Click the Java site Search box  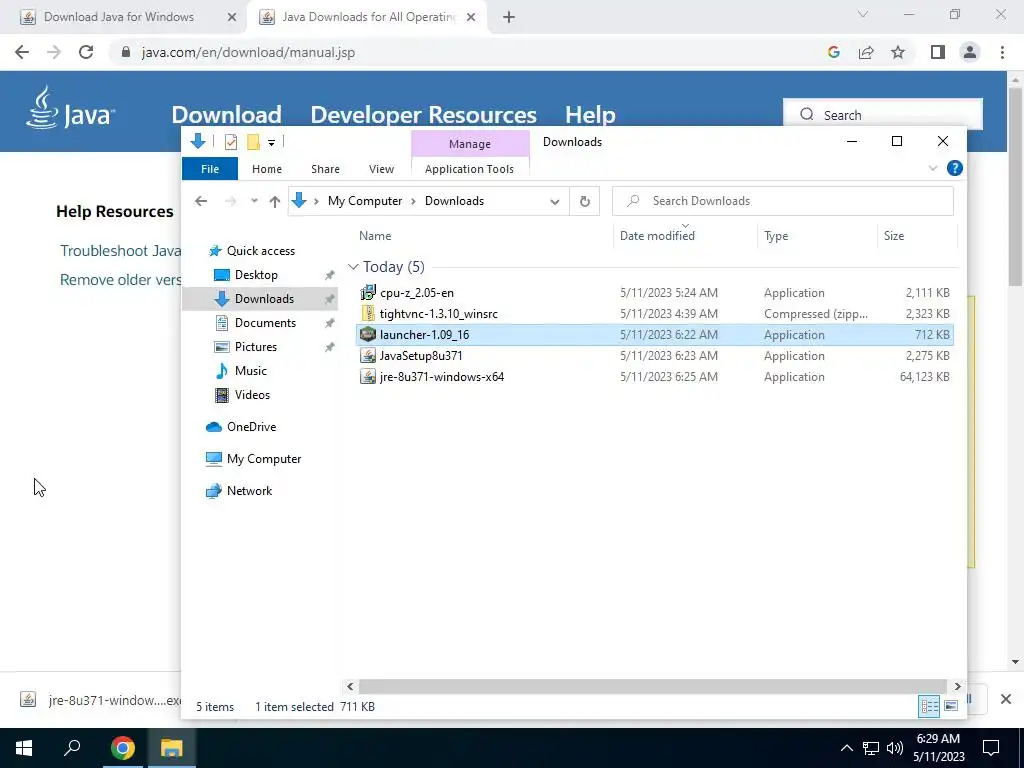click(x=882, y=115)
